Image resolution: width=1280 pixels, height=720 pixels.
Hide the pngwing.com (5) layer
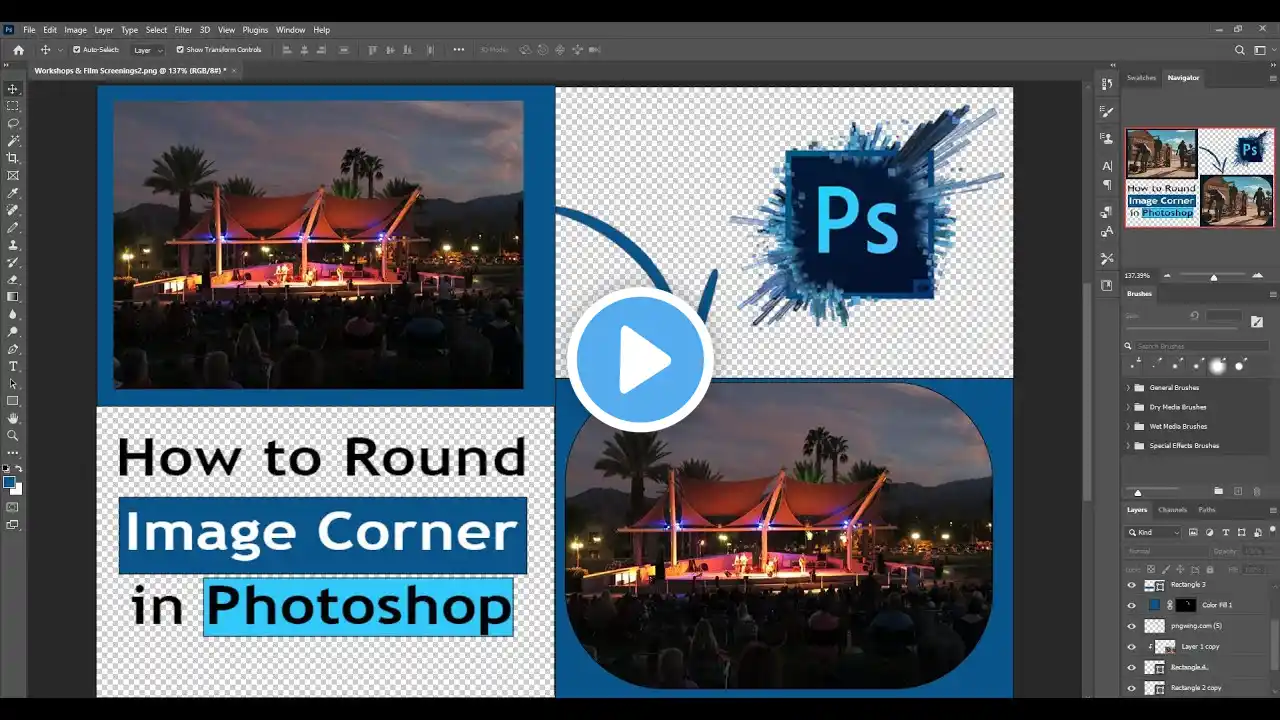1131,626
